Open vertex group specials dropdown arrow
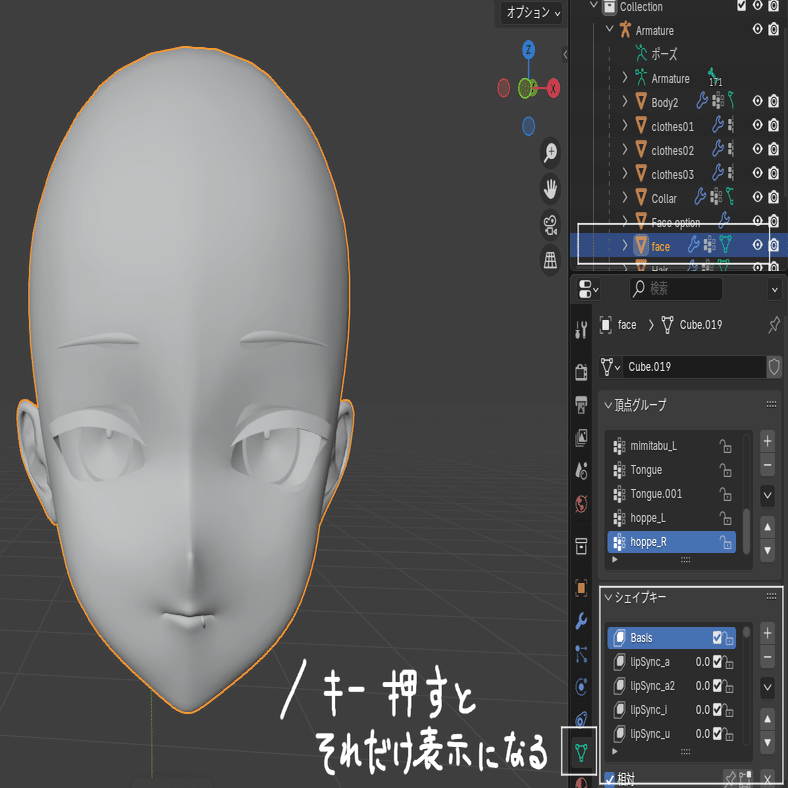The width and height of the screenshot is (788, 788). tap(767, 496)
